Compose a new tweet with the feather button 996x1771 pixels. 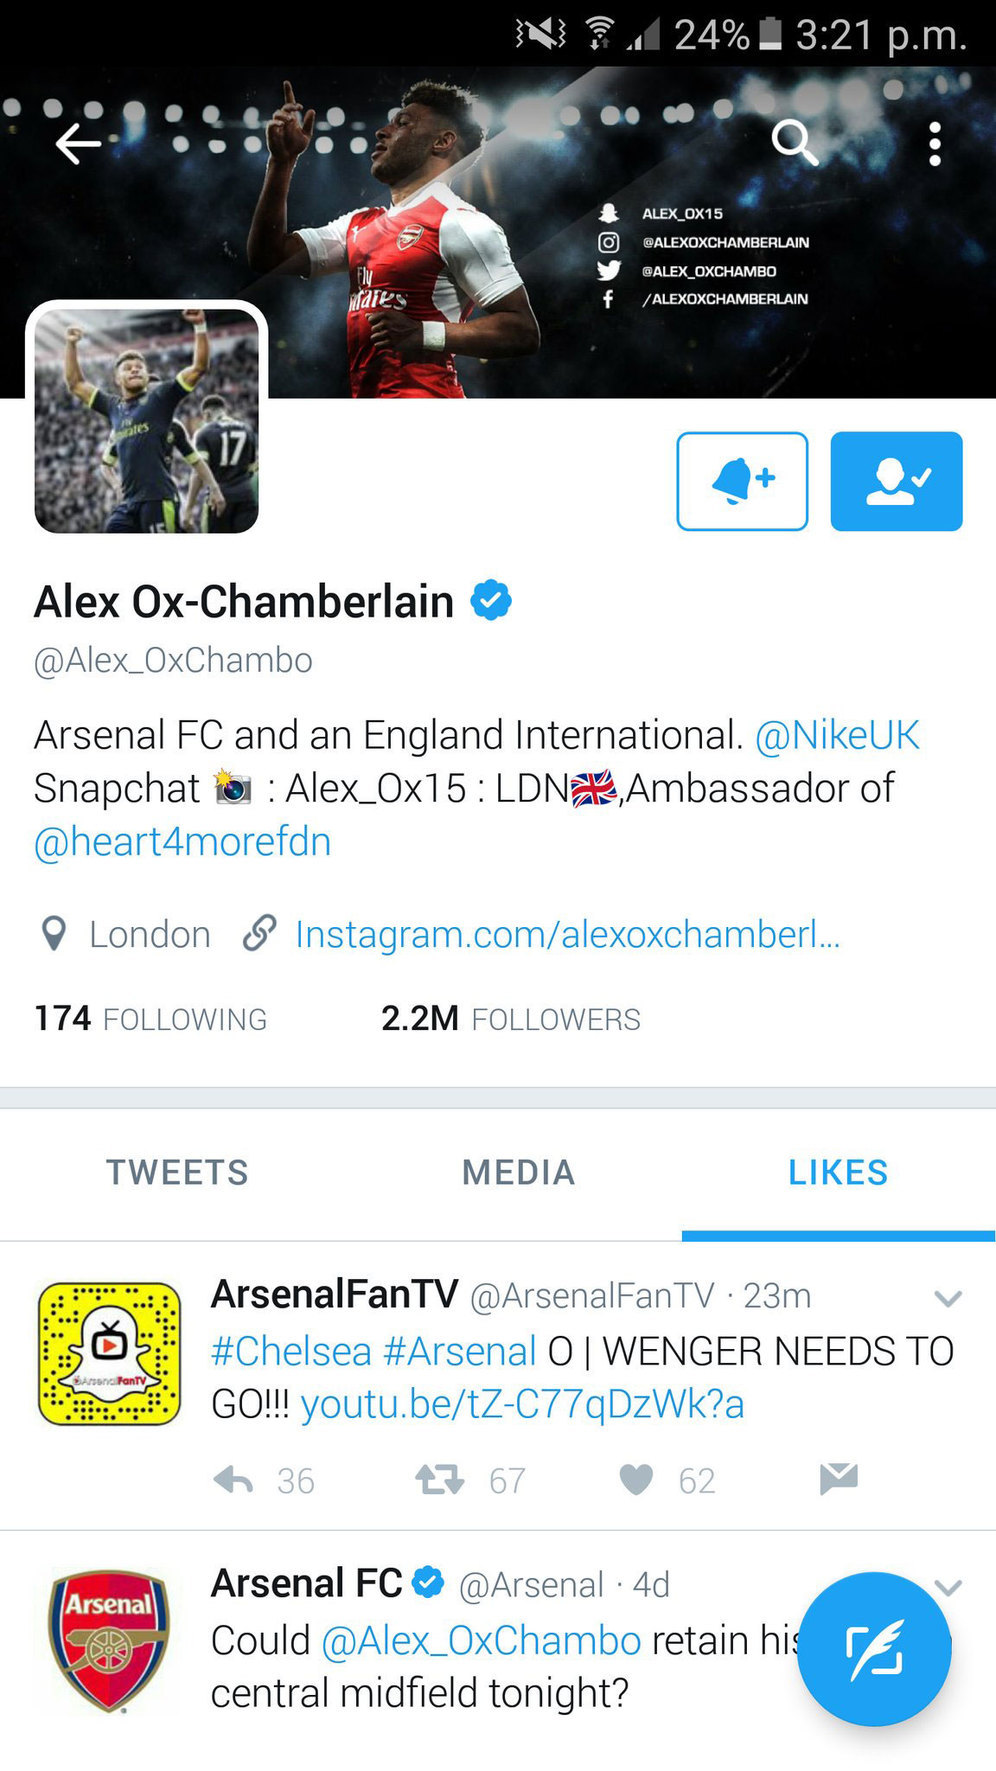(874, 1648)
